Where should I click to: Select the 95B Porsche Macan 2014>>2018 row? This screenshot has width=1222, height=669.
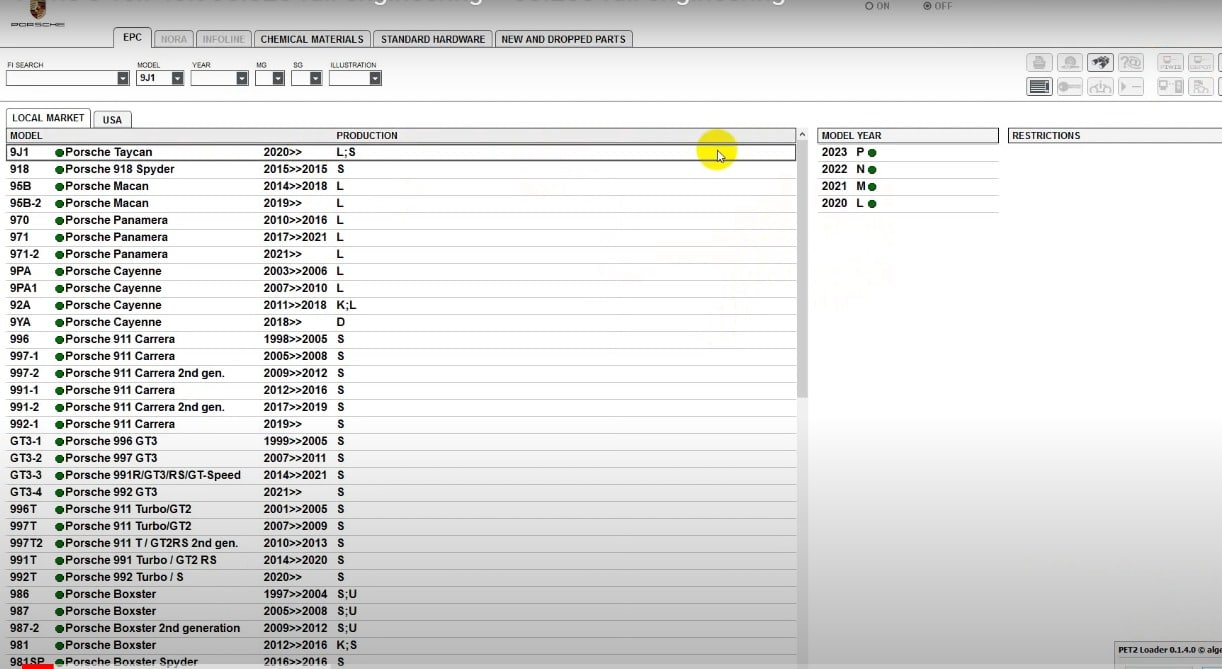coord(401,186)
